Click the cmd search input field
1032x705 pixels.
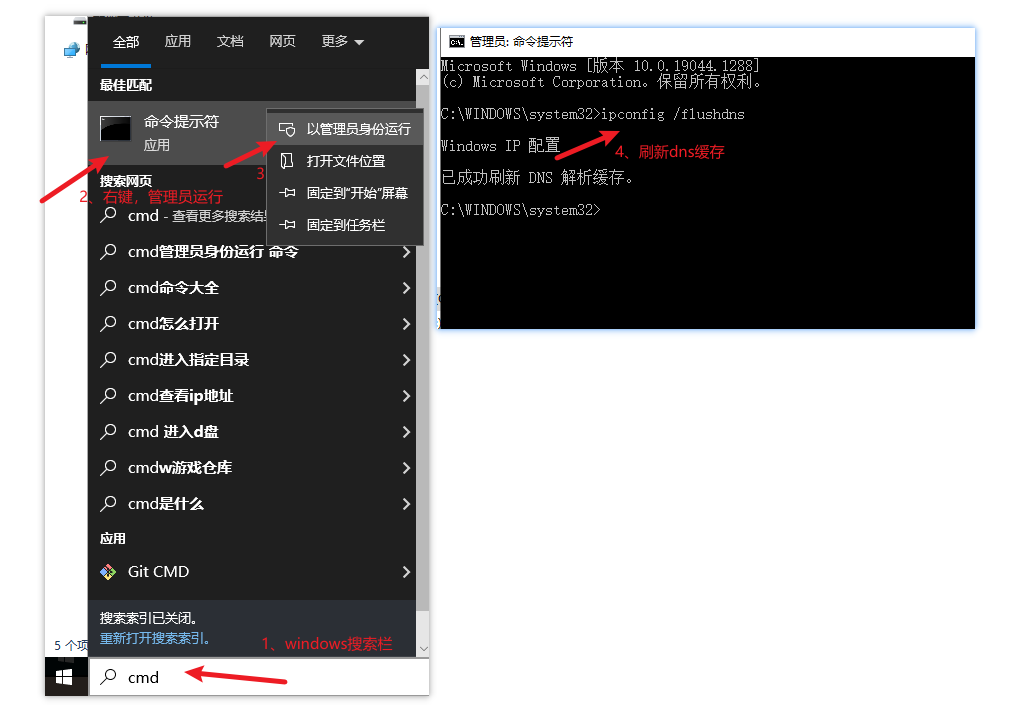[259, 677]
